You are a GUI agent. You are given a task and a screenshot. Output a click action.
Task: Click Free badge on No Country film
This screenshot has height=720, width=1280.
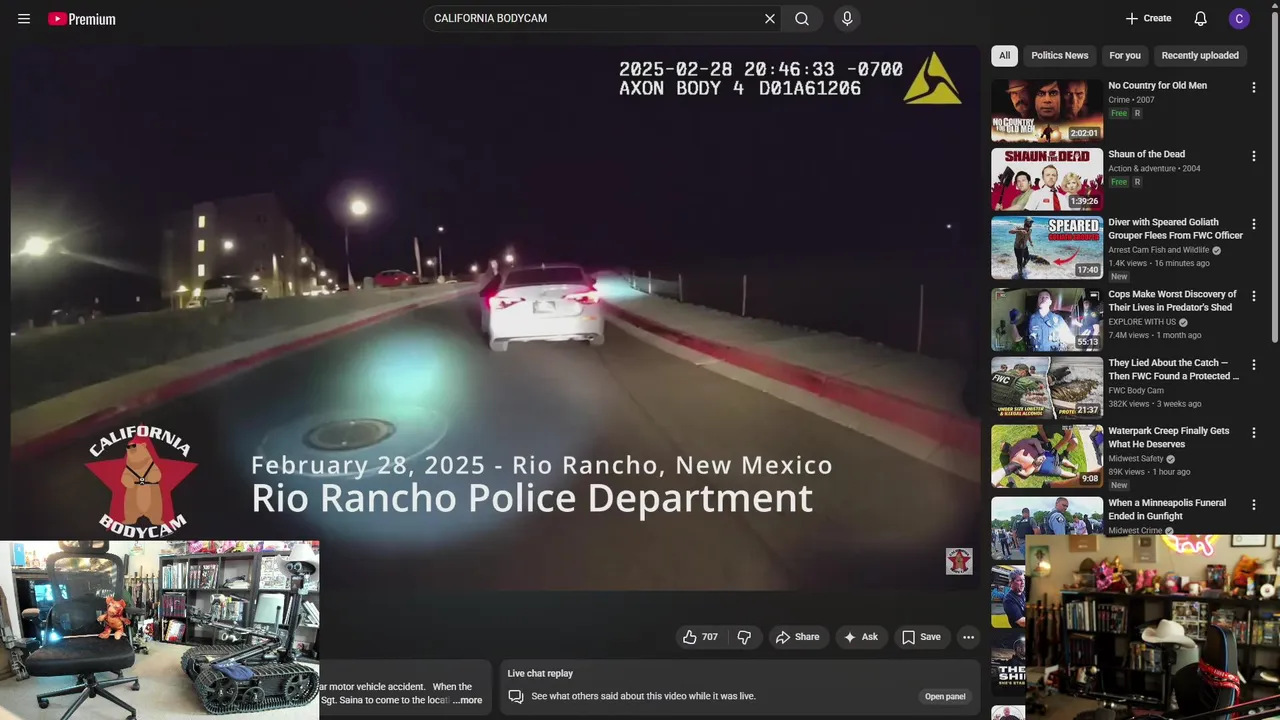coord(1119,113)
